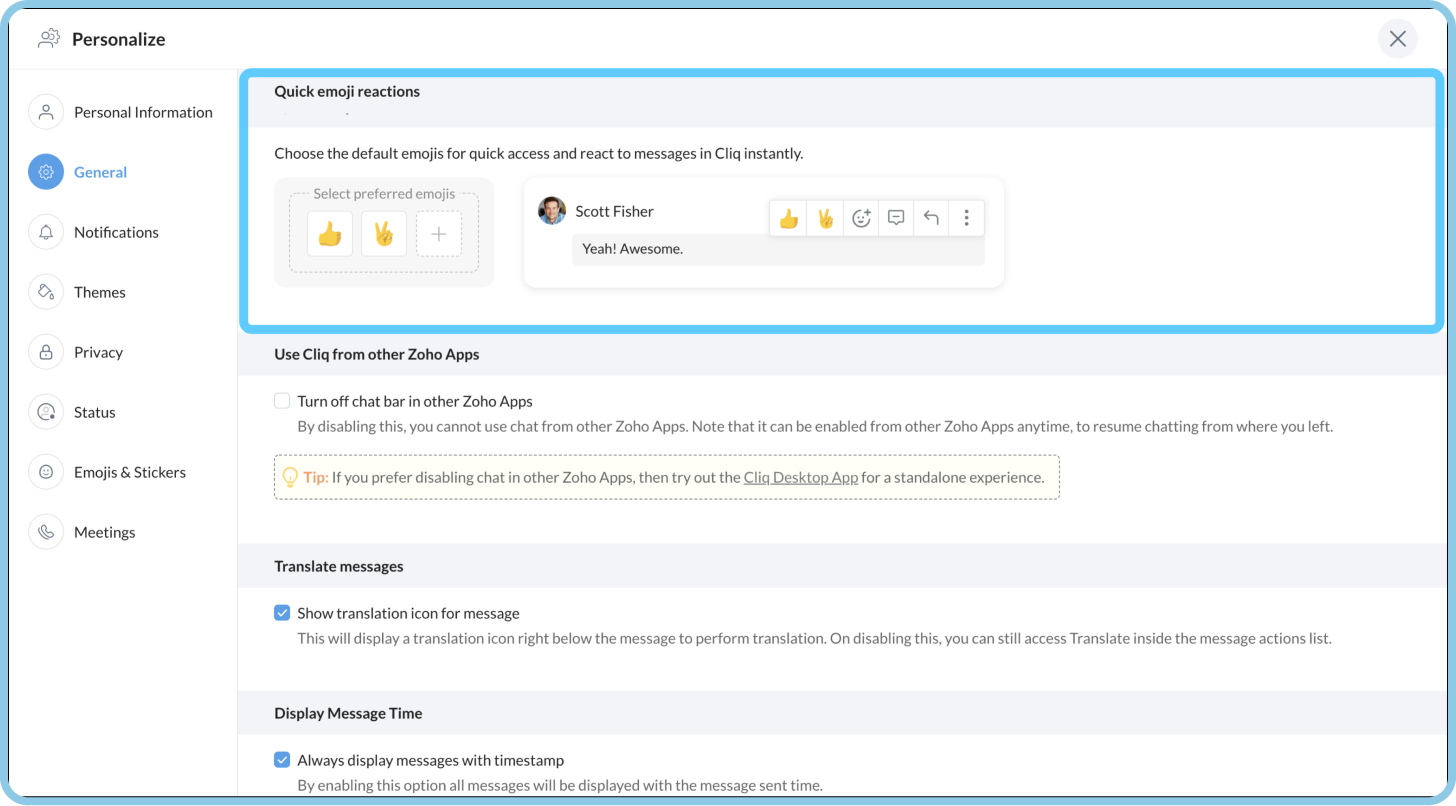1456x806 pixels.
Task: Click the reply arrow on the message
Action: pyautogui.click(x=930, y=217)
